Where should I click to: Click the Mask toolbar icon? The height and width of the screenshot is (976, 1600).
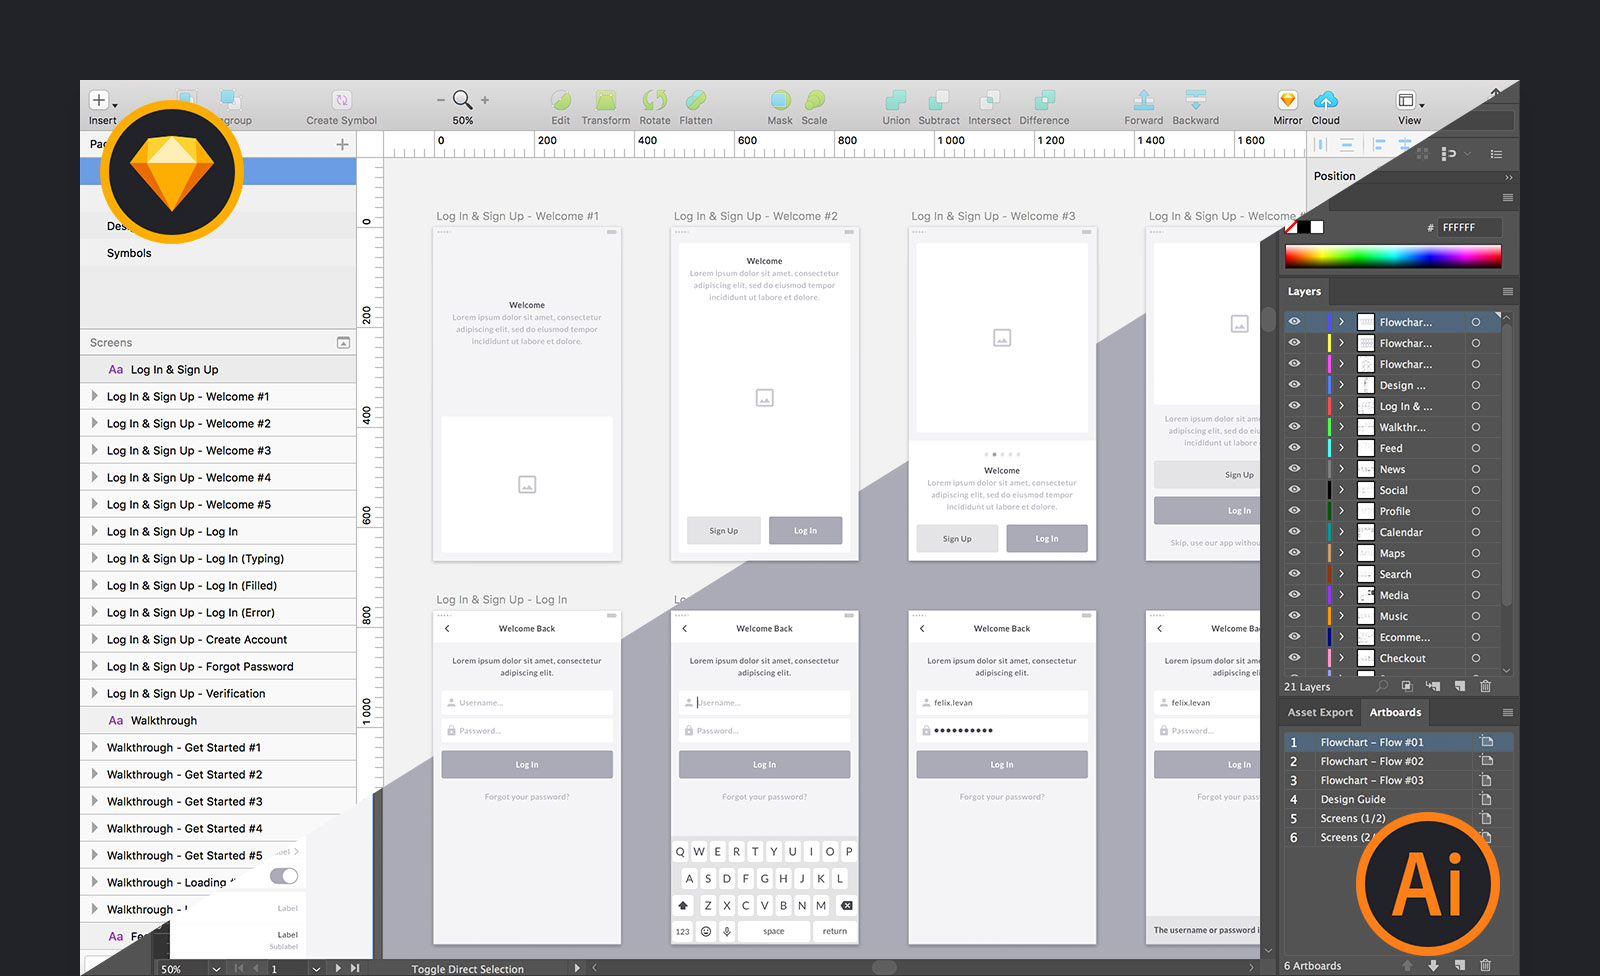[780, 105]
